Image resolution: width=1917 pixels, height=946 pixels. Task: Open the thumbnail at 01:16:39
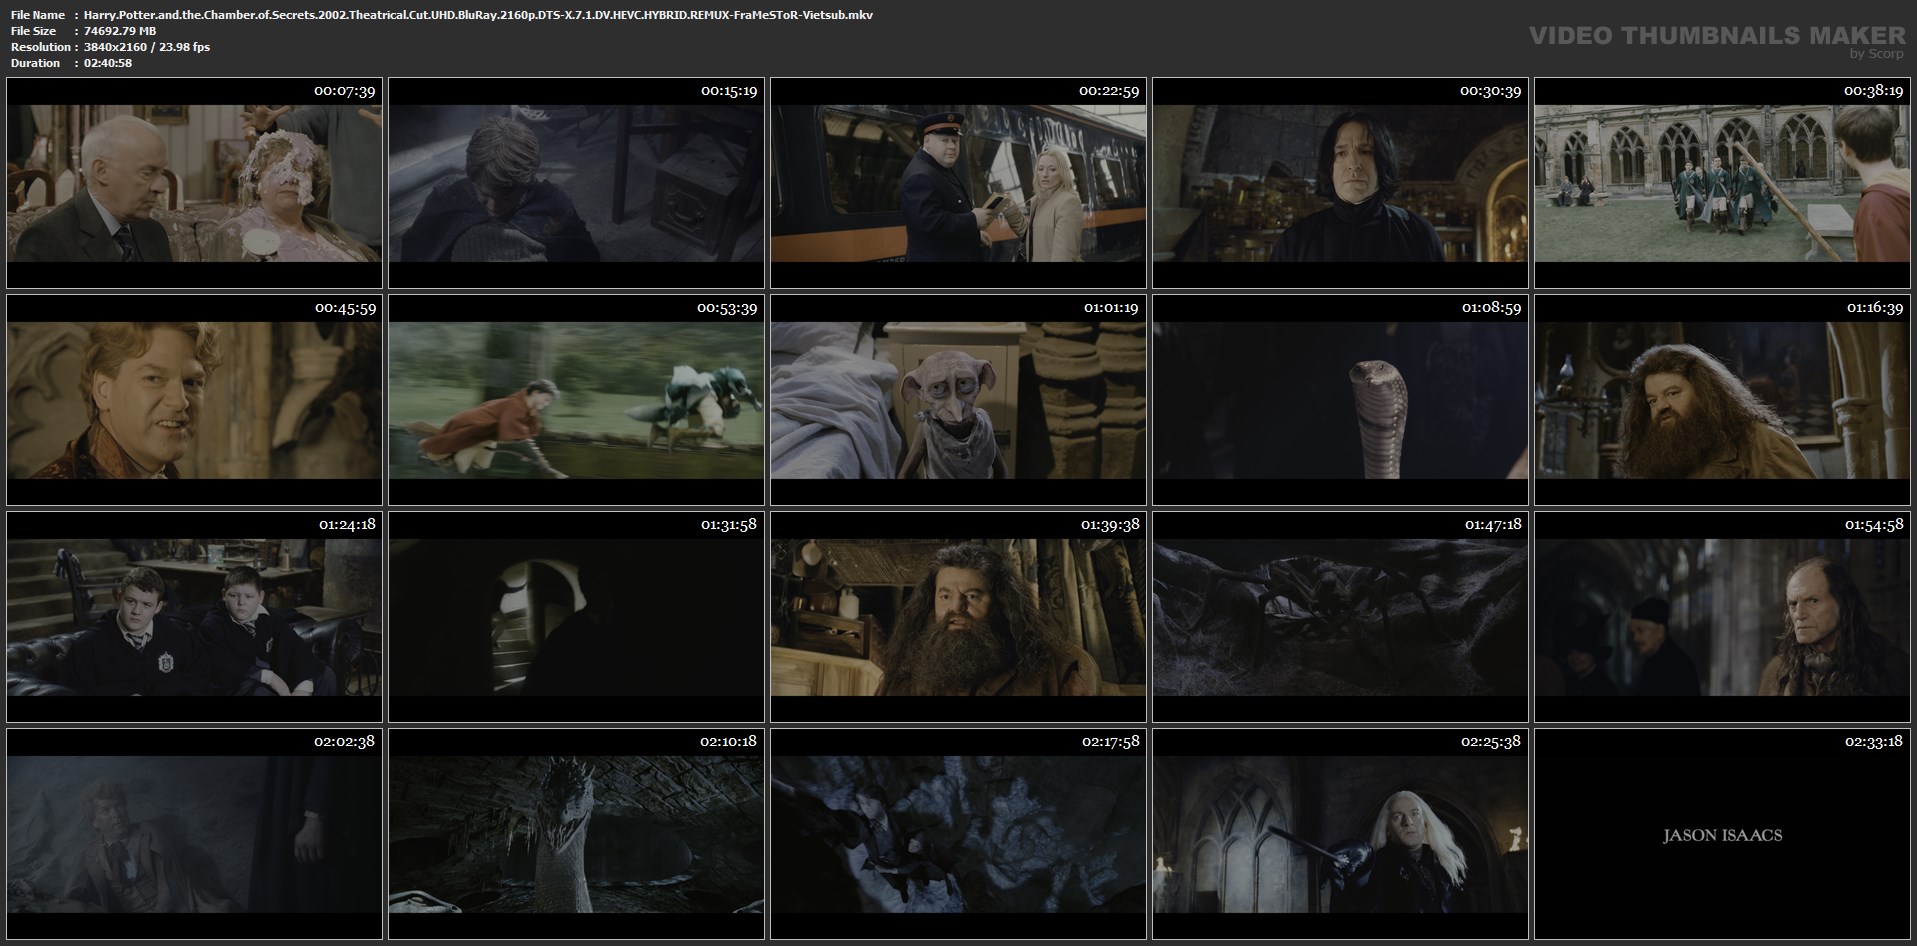coord(1722,400)
